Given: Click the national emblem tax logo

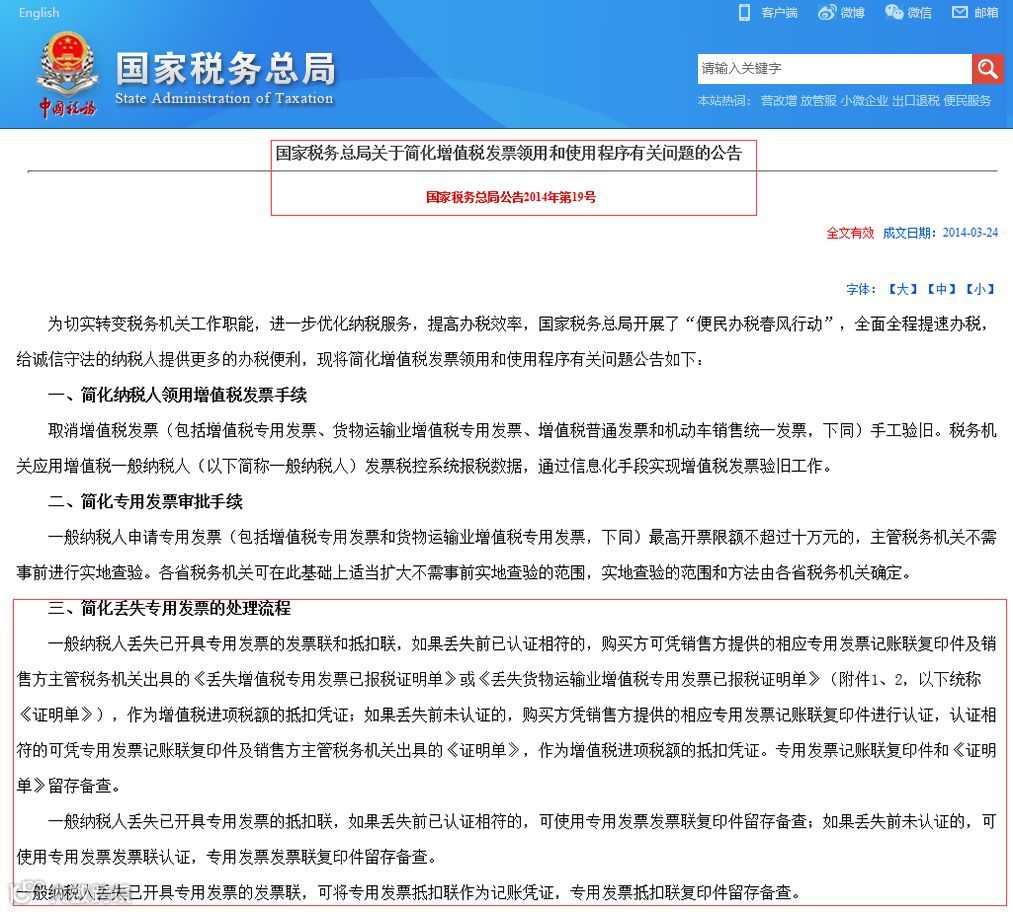Looking at the screenshot, I should [67, 74].
